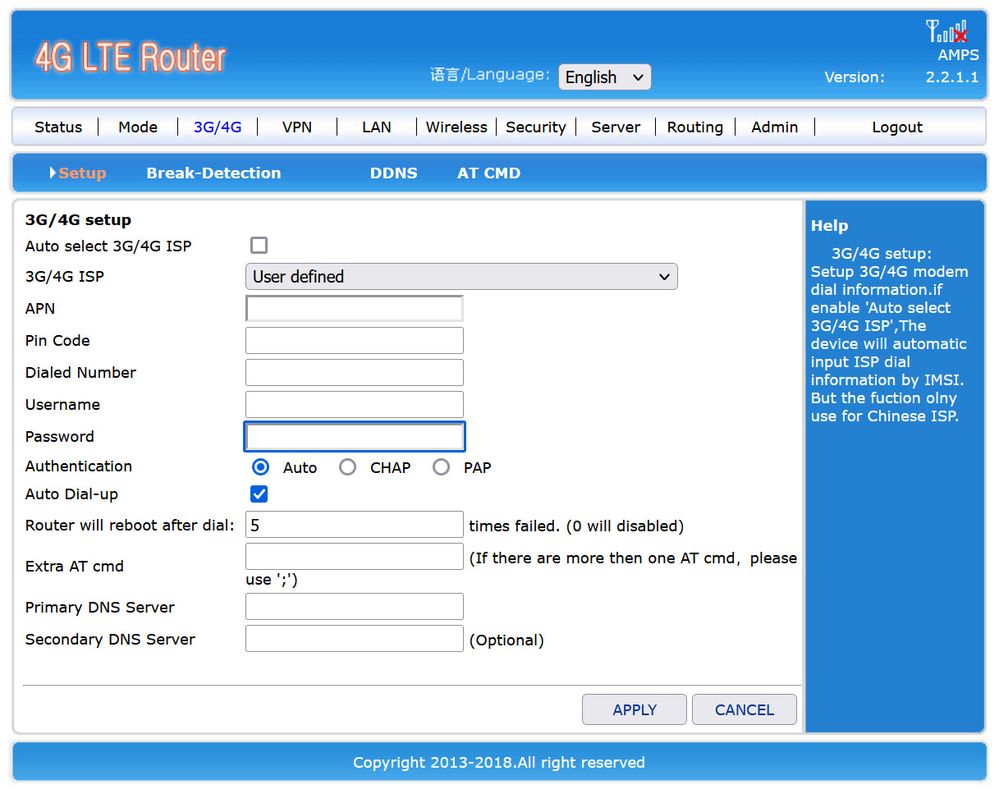Open the Security tab
The width and height of the screenshot is (999, 795).
pyautogui.click(x=536, y=127)
